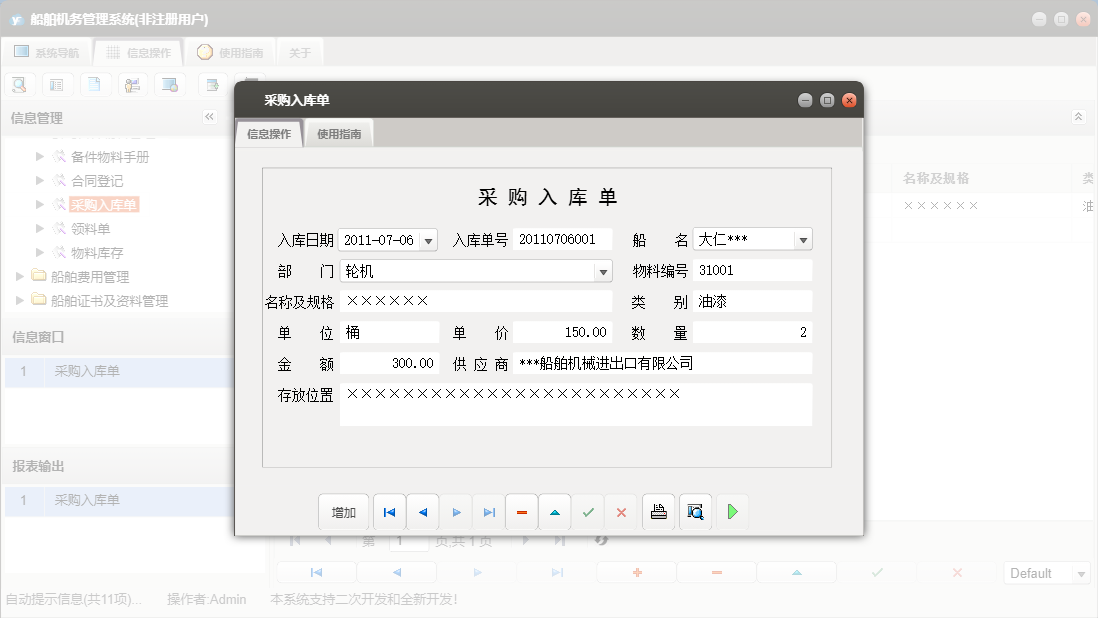1098x618 pixels.
Task: Collapse the 信息管理 panel with the chevron
Action: point(210,116)
